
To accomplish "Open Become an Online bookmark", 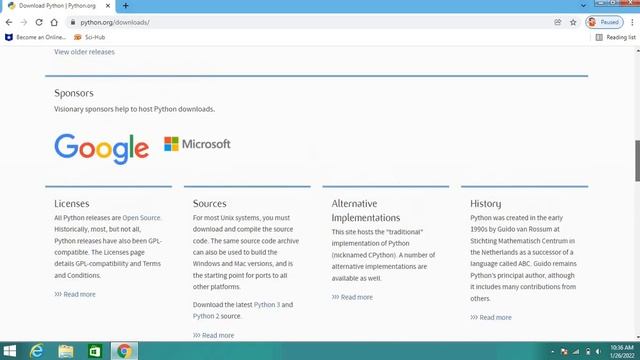I will point(36,37).
